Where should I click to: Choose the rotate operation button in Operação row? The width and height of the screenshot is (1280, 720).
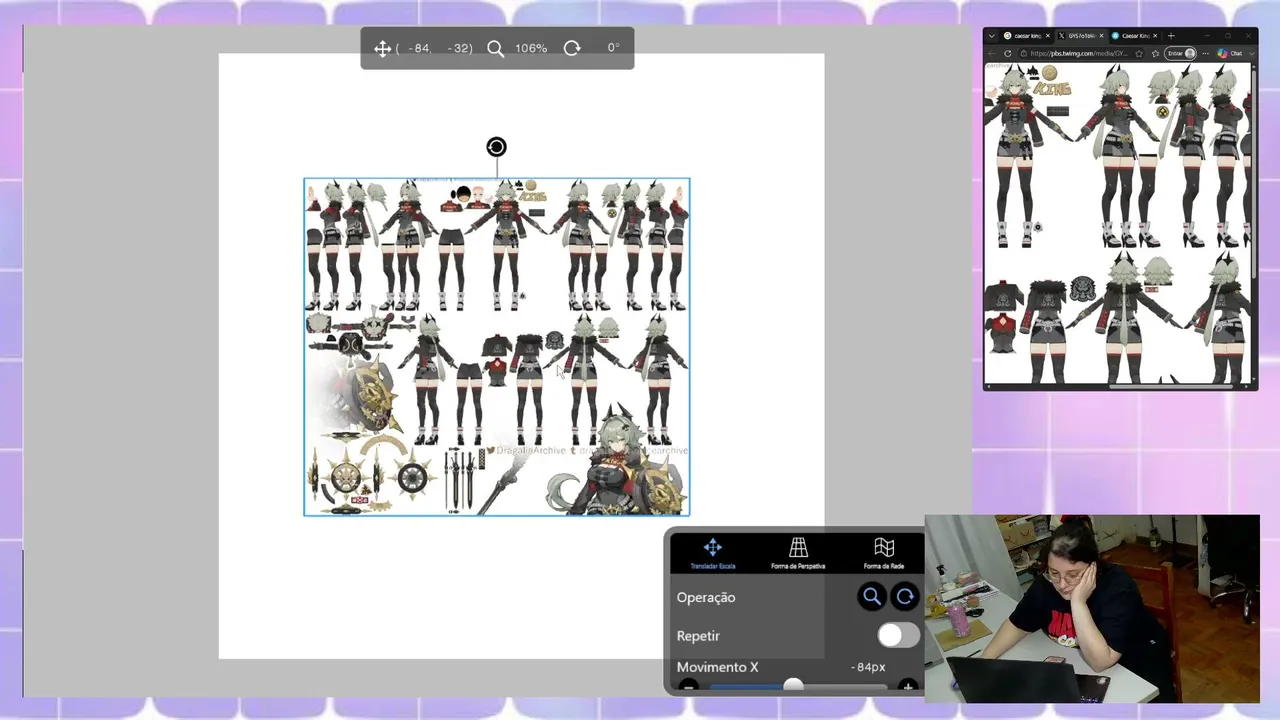click(905, 597)
